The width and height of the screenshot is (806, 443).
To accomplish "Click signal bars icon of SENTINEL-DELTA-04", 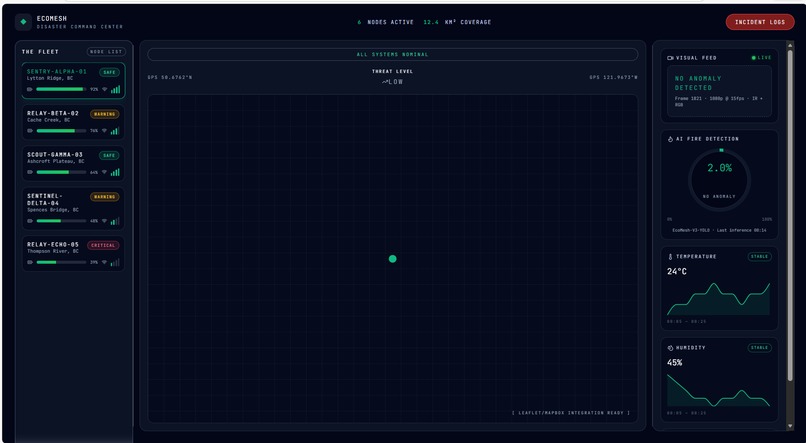I will [x=115, y=221].
